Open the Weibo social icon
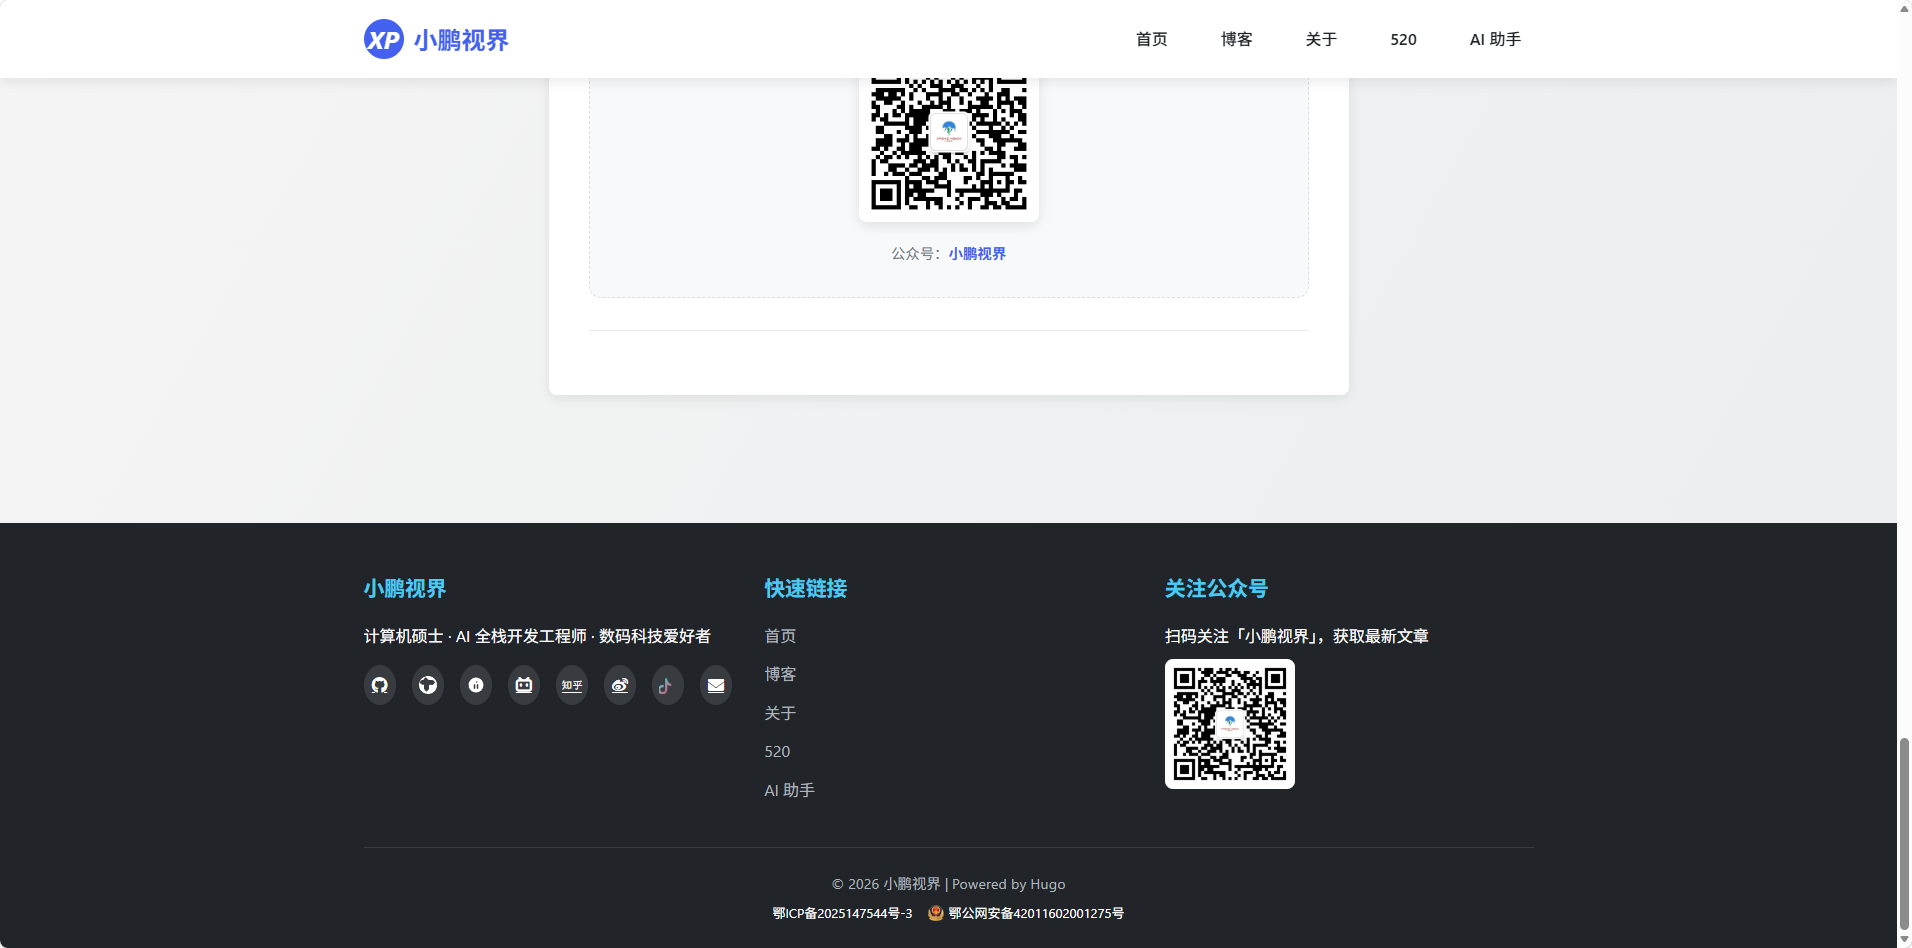 (620, 685)
